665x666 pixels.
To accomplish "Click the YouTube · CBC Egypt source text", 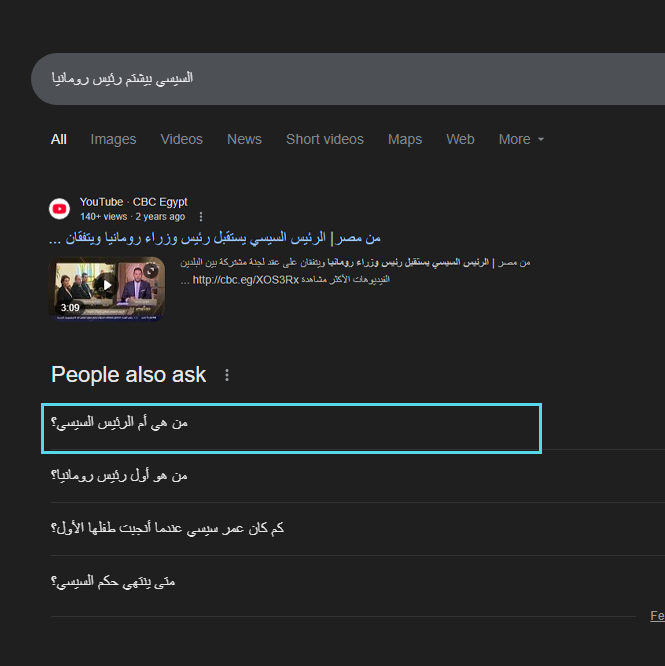I will (133, 202).
